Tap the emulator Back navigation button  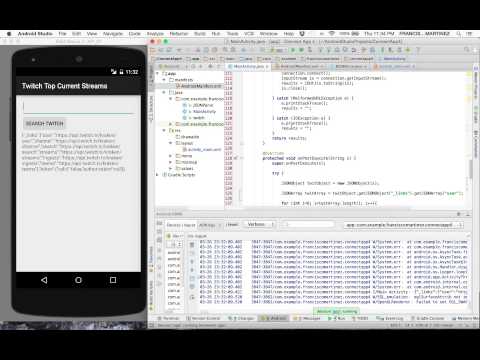[x=44, y=280]
